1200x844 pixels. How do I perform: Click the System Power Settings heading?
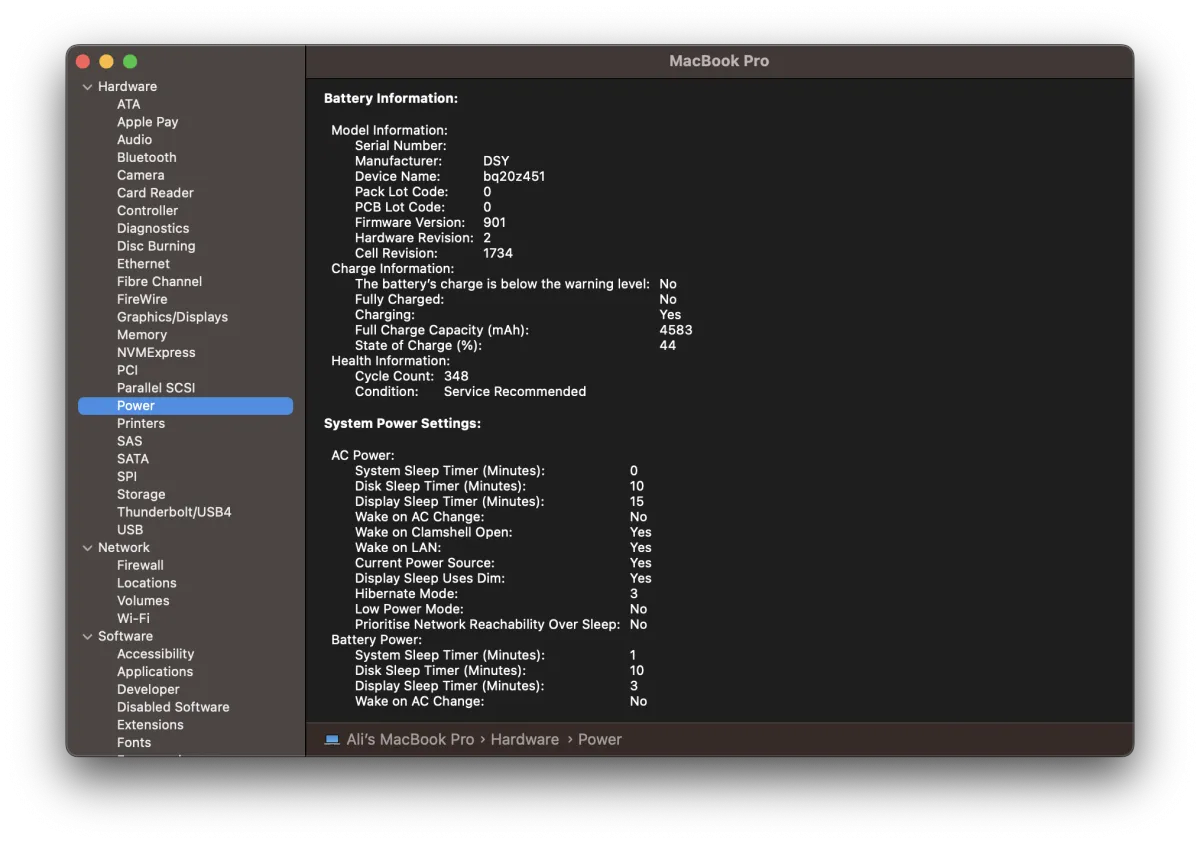pos(402,424)
